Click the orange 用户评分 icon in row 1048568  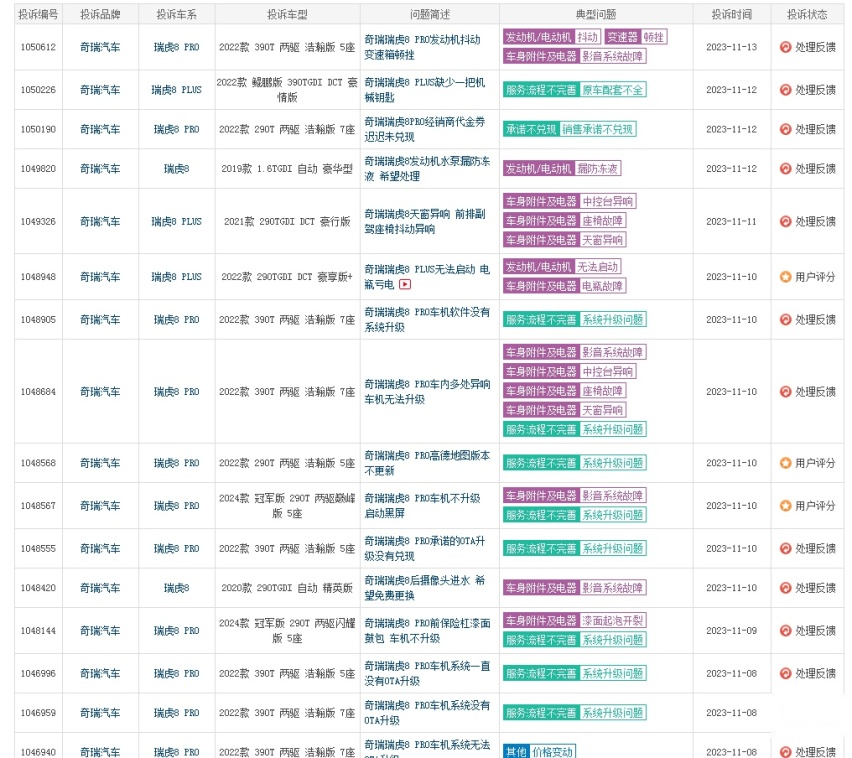(x=785, y=463)
